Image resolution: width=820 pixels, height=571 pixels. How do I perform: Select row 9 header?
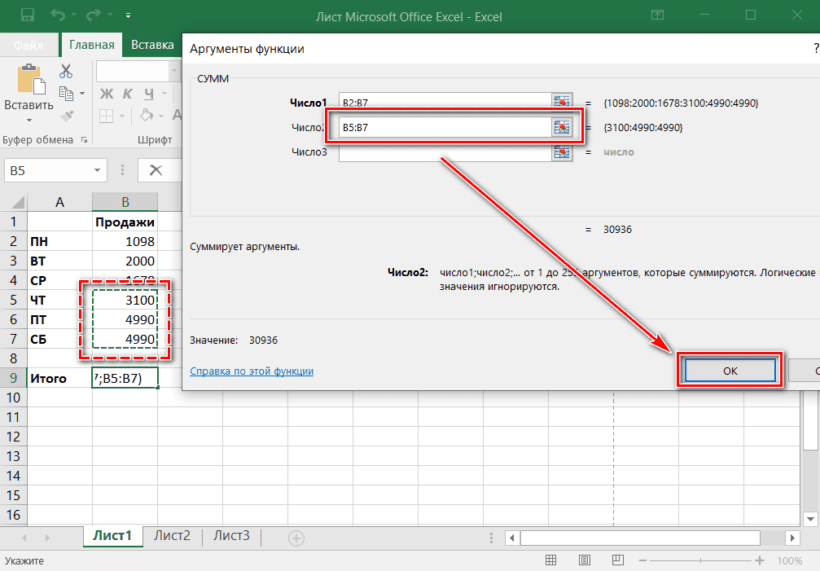[13, 378]
